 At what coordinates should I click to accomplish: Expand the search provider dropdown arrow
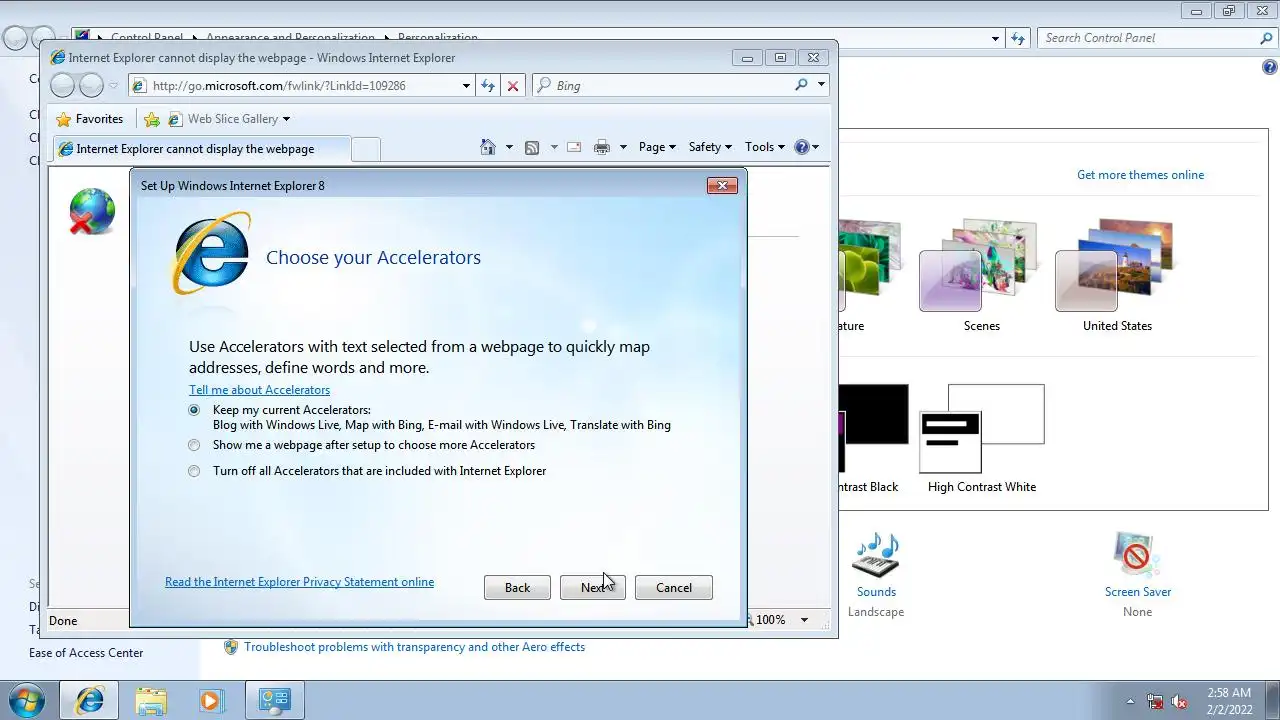tap(821, 85)
